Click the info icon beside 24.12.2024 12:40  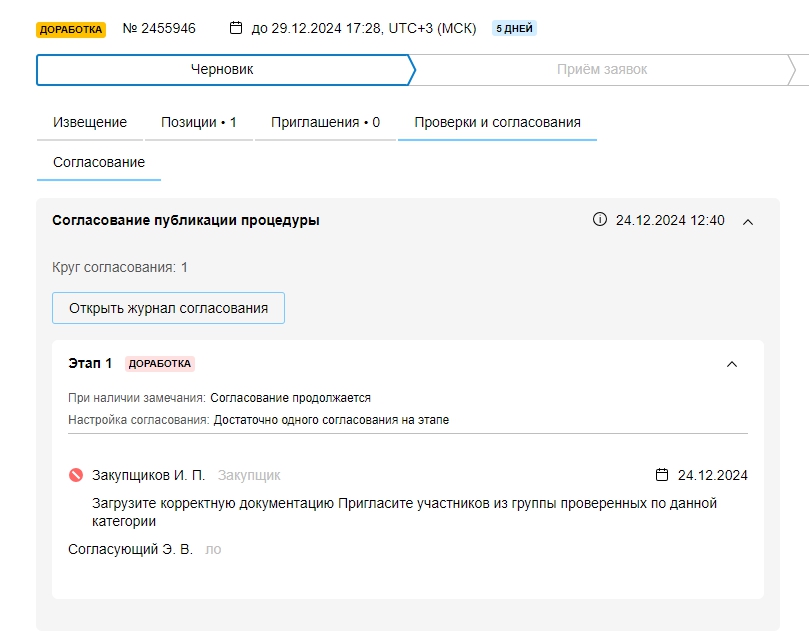click(x=600, y=220)
